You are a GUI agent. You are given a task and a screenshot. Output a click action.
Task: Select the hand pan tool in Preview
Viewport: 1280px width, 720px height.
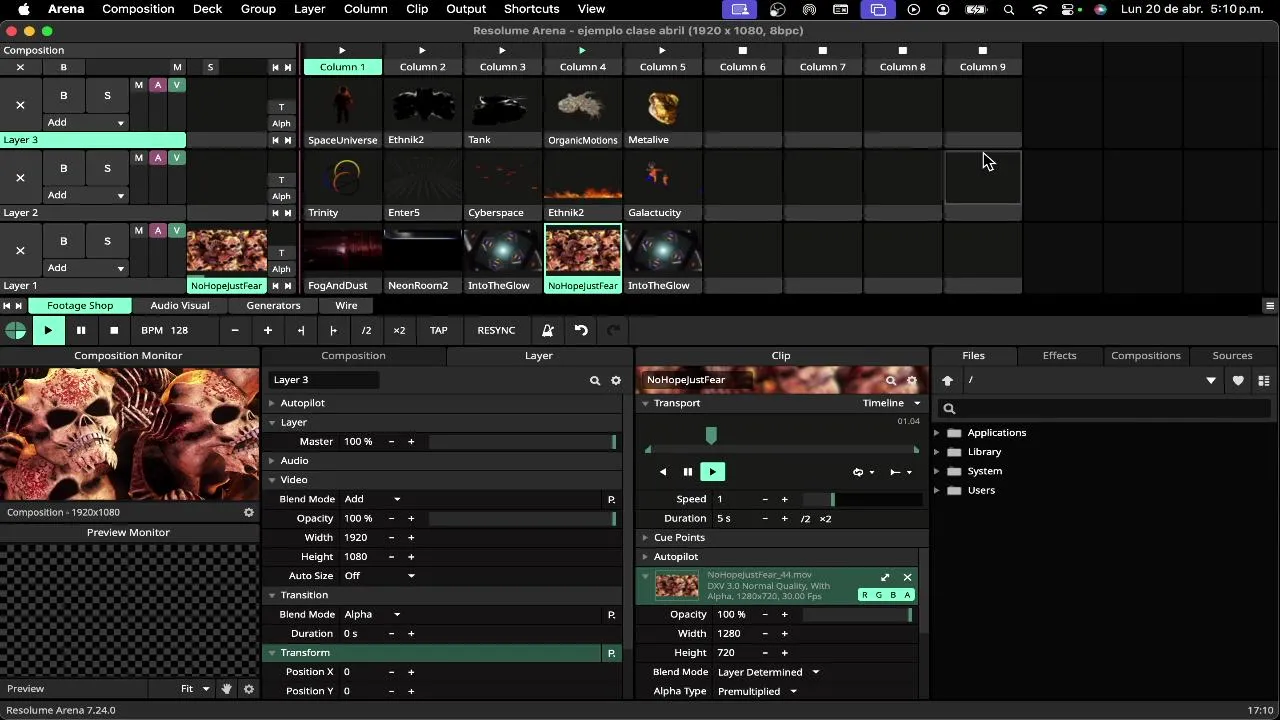point(227,689)
